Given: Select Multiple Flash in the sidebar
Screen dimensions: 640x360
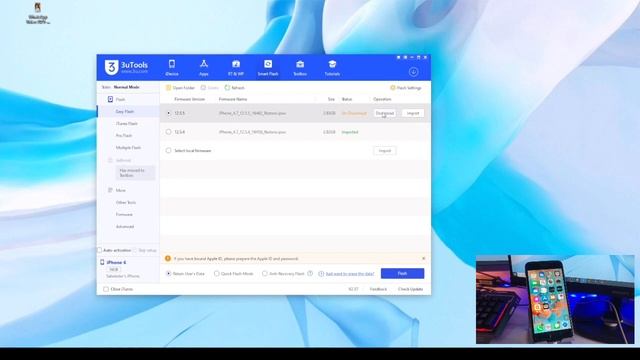Looking at the screenshot, I should (128, 147).
